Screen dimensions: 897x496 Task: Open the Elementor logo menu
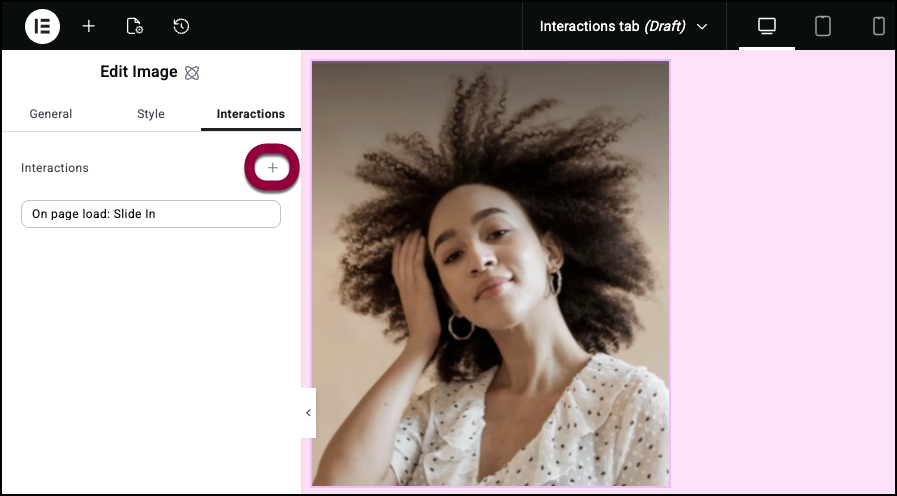(x=42, y=26)
